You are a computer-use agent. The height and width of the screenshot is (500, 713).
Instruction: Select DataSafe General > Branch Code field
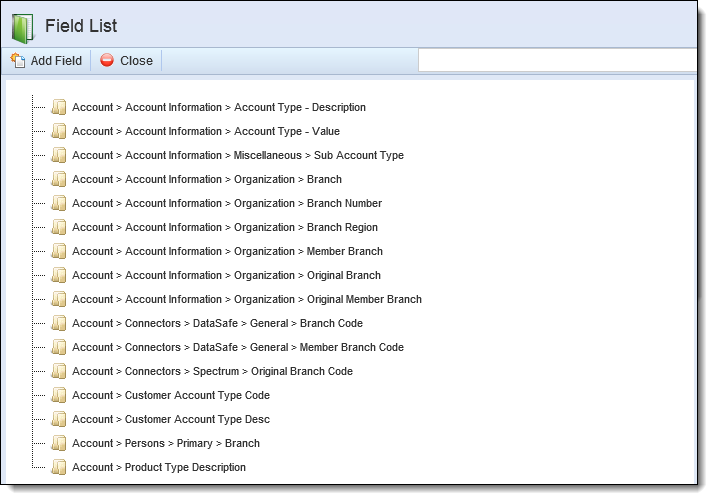(217, 323)
